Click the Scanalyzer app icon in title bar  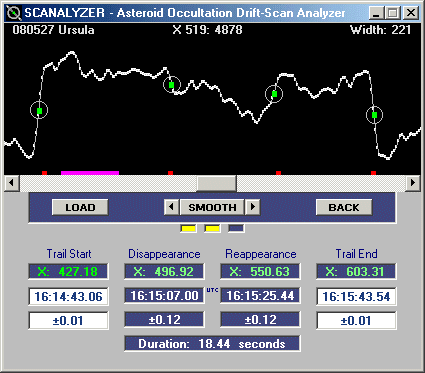14,13
